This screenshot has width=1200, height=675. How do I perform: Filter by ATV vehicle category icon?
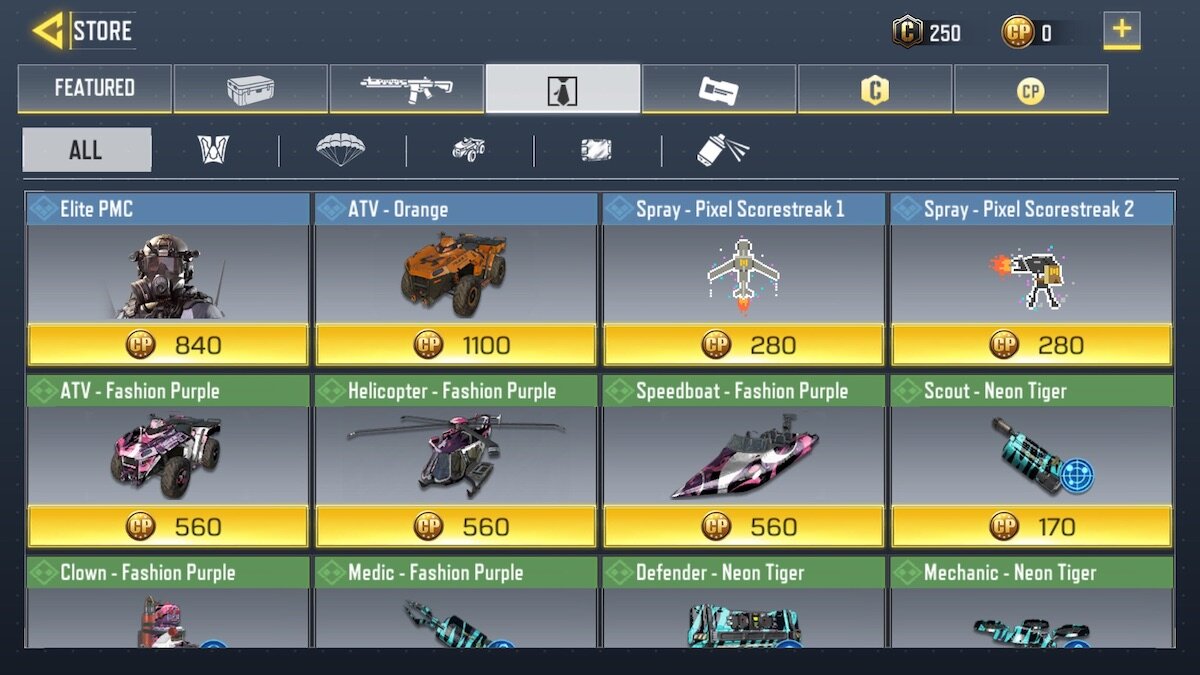click(468, 151)
